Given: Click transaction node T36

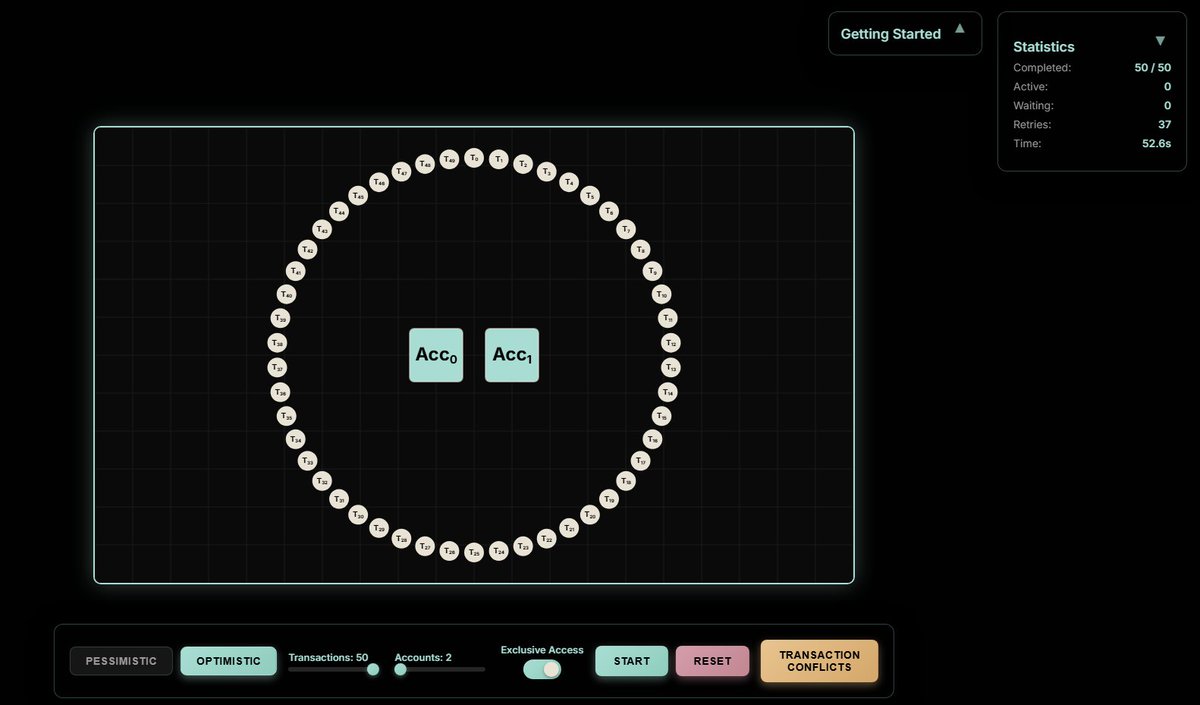Looking at the screenshot, I should tap(280, 392).
